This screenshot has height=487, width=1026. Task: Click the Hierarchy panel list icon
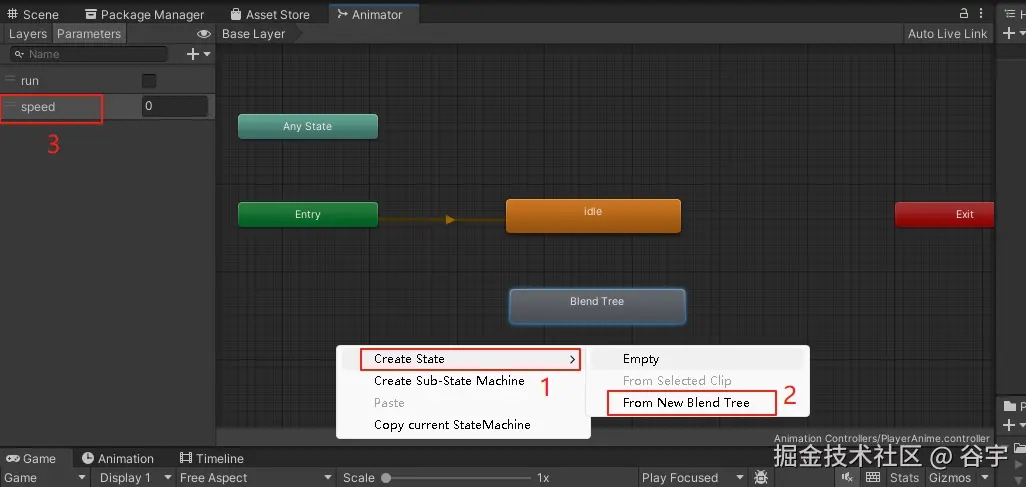(1011, 13)
